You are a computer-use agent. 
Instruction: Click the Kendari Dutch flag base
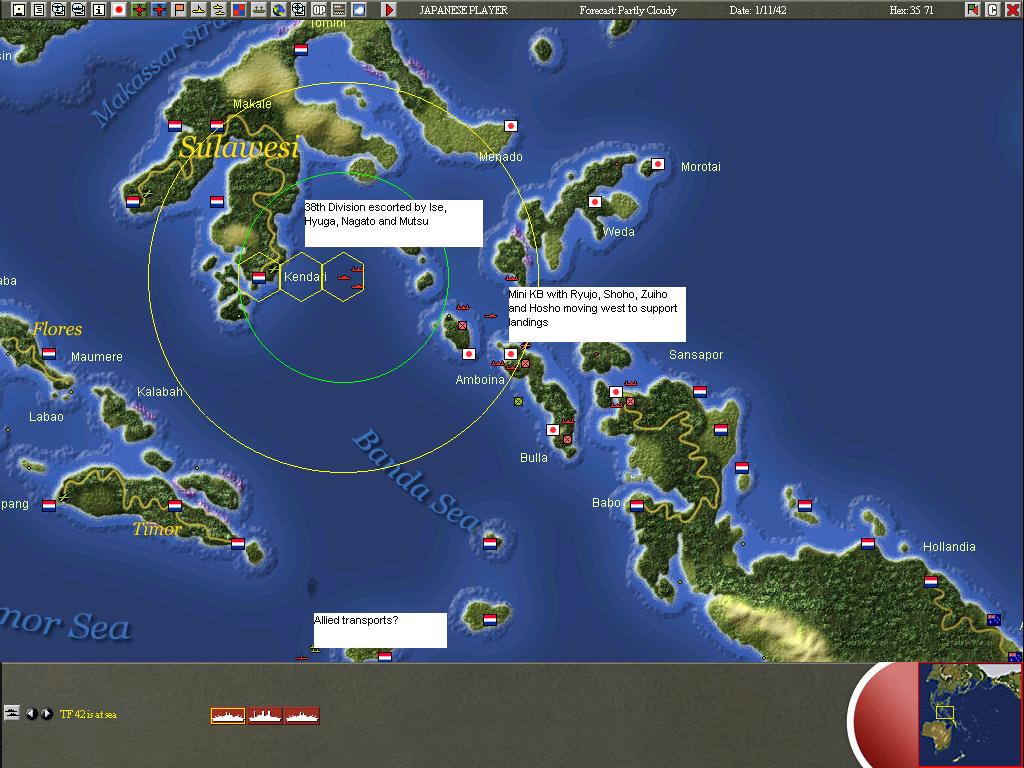259,278
